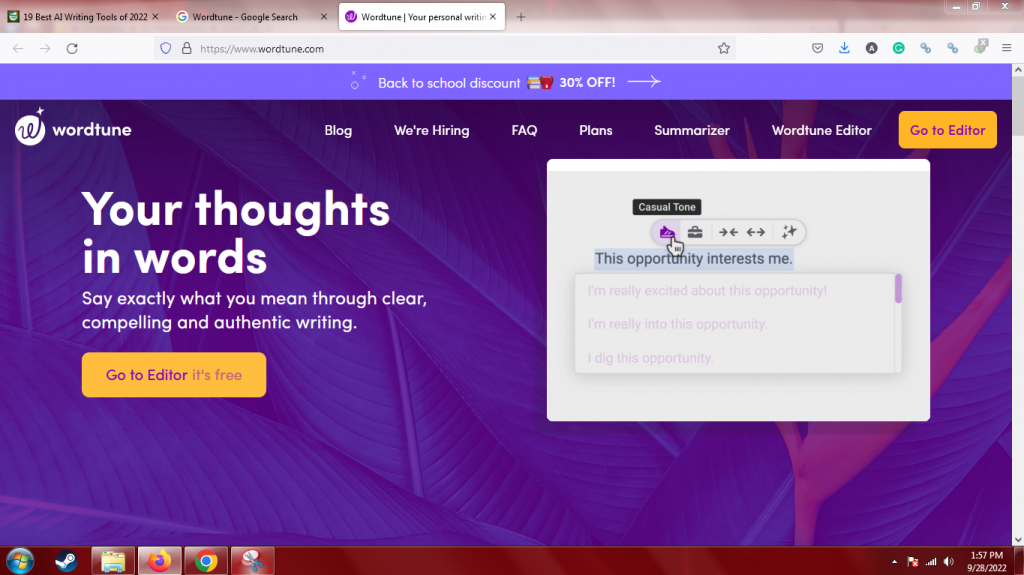The width and height of the screenshot is (1024, 575).
Task: Open the Firefox hamburger menu
Action: pyautogui.click(x=1006, y=48)
